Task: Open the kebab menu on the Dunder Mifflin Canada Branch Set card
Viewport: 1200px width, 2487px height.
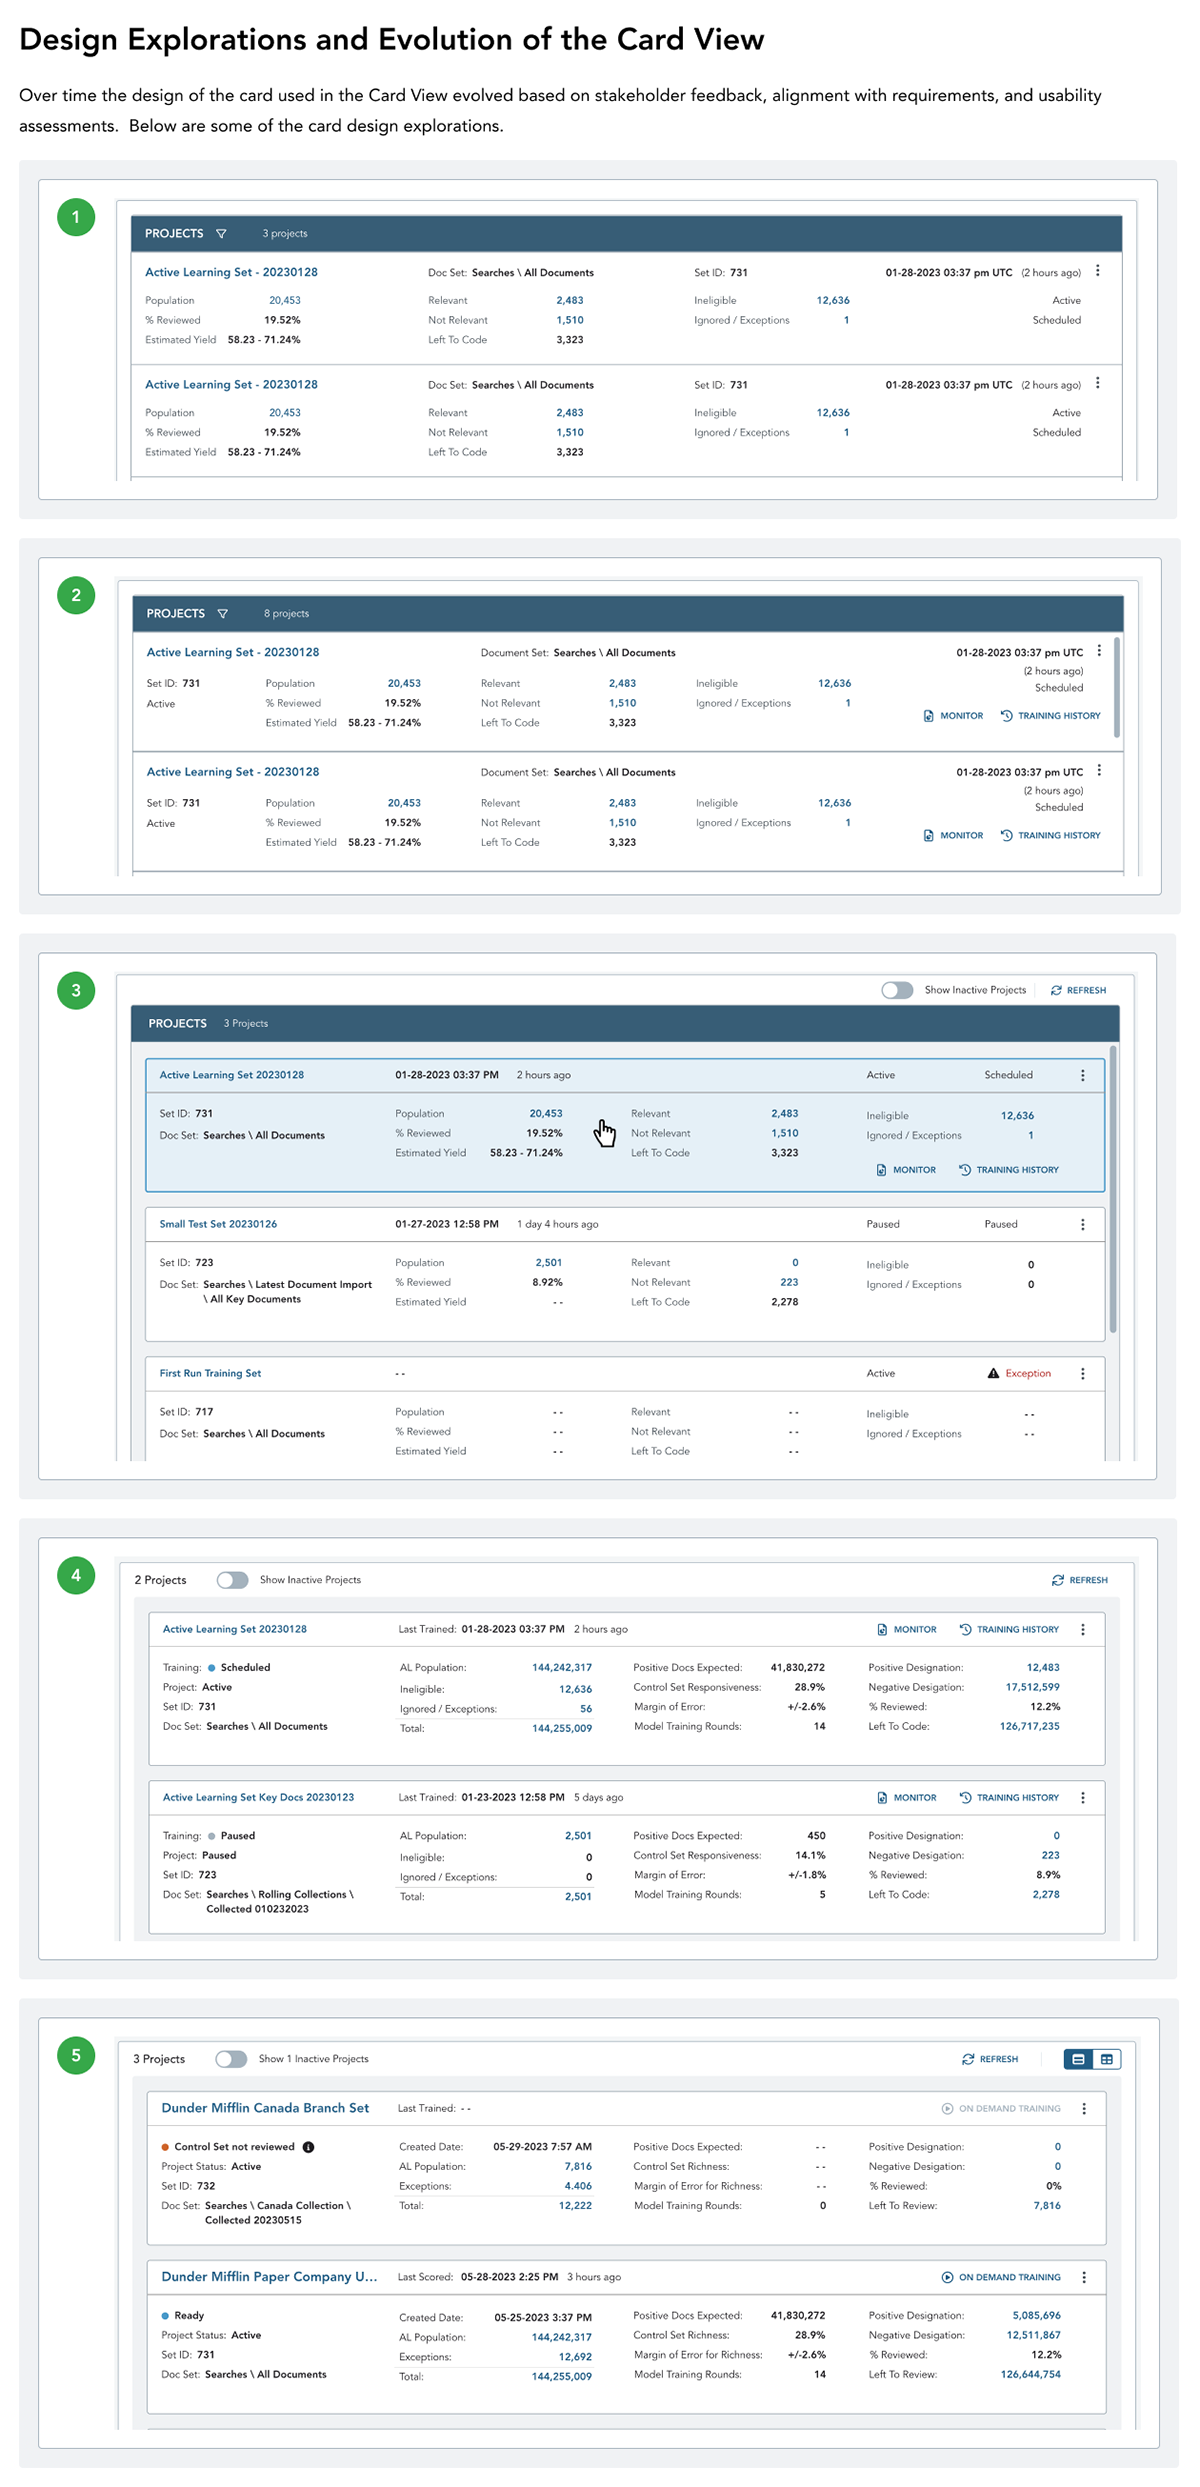Action: [x=1084, y=2108]
